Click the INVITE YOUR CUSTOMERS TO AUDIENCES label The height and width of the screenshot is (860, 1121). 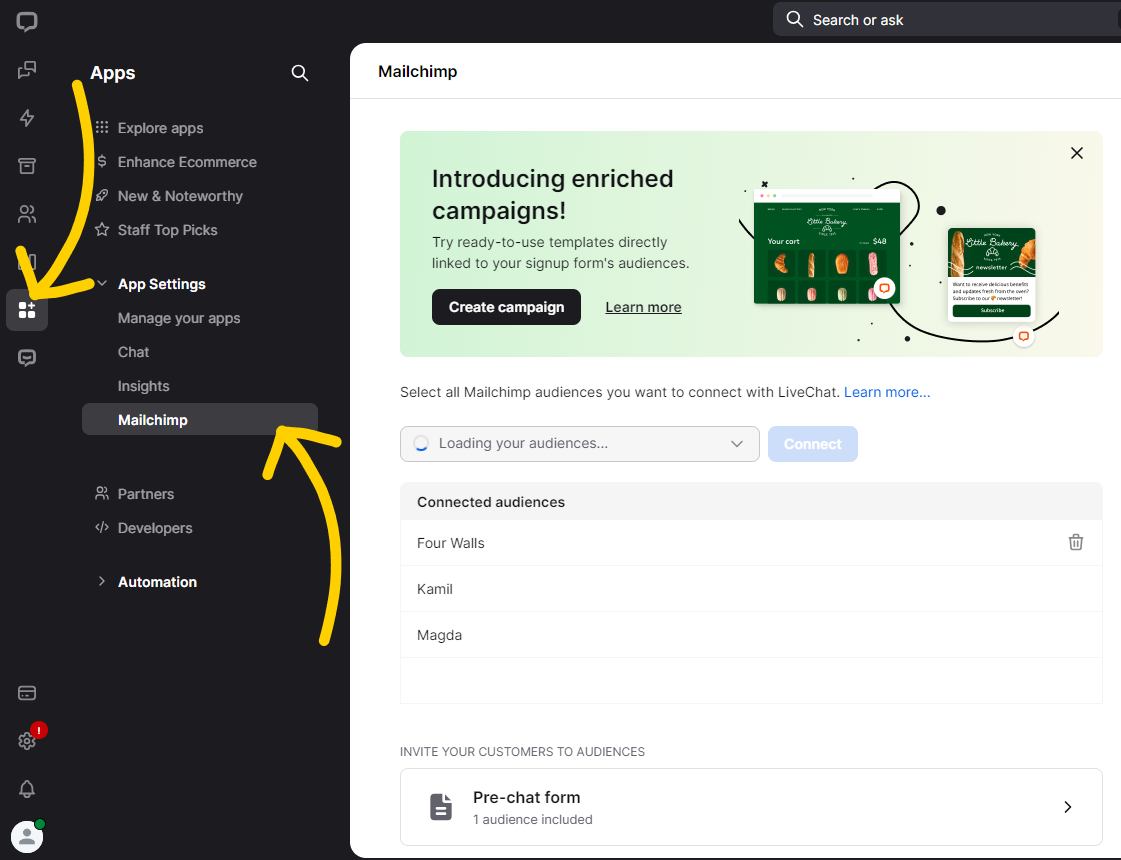[523, 751]
